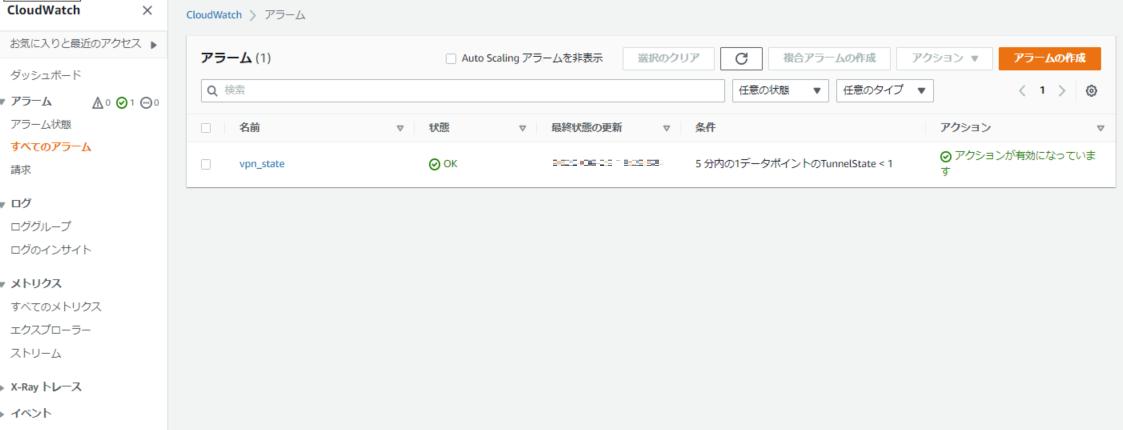Click 選択のクリア button
This screenshot has height=430, width=1123.
669,59
